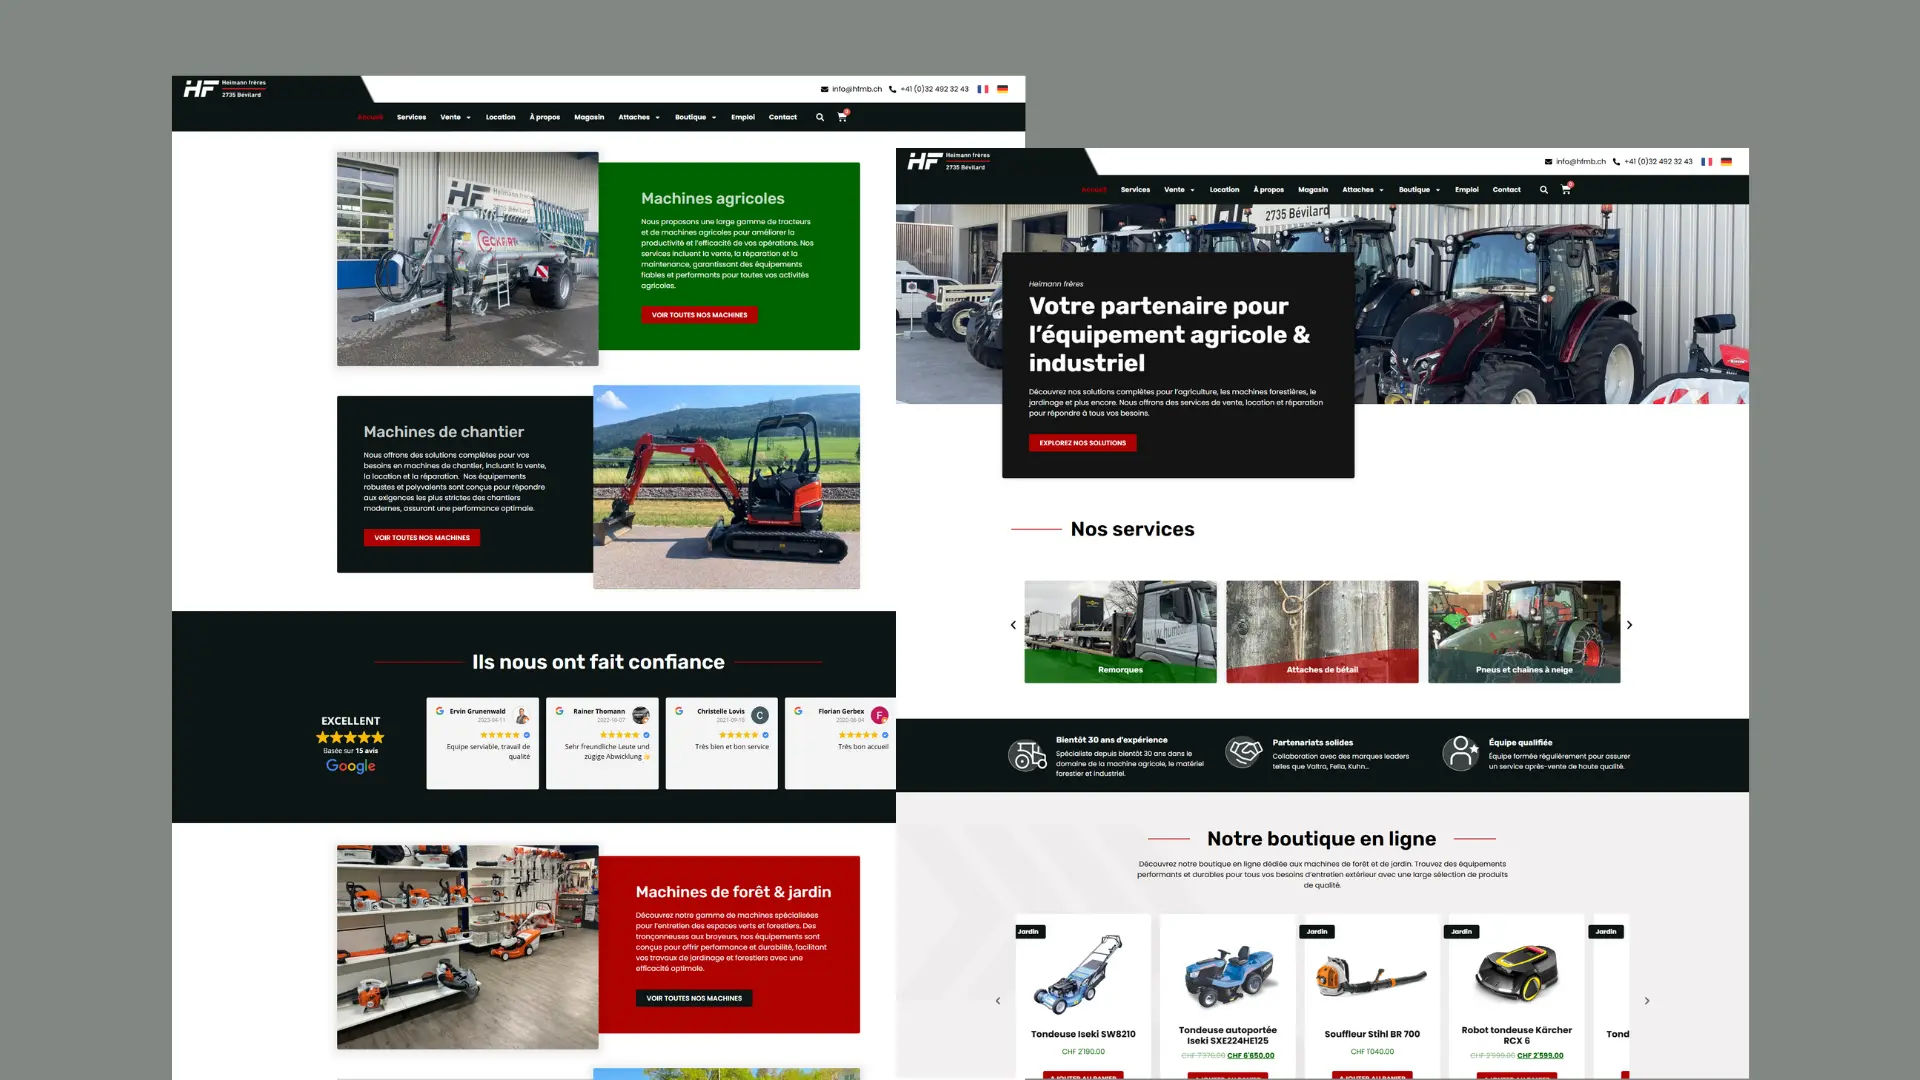Click VOIR TOUTES NOS MACHINES under Machines agricoles

(699, 315)
